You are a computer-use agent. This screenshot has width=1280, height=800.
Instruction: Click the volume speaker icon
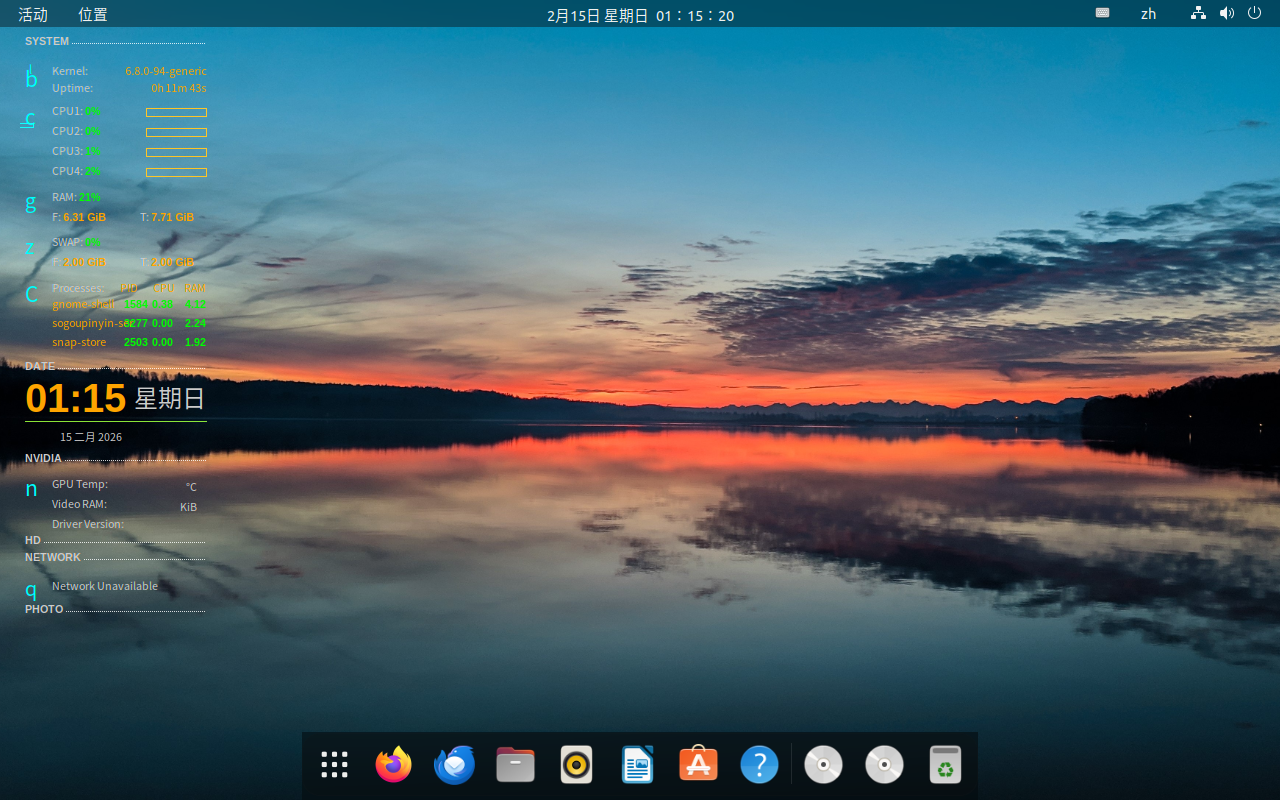coord(1226,14)
